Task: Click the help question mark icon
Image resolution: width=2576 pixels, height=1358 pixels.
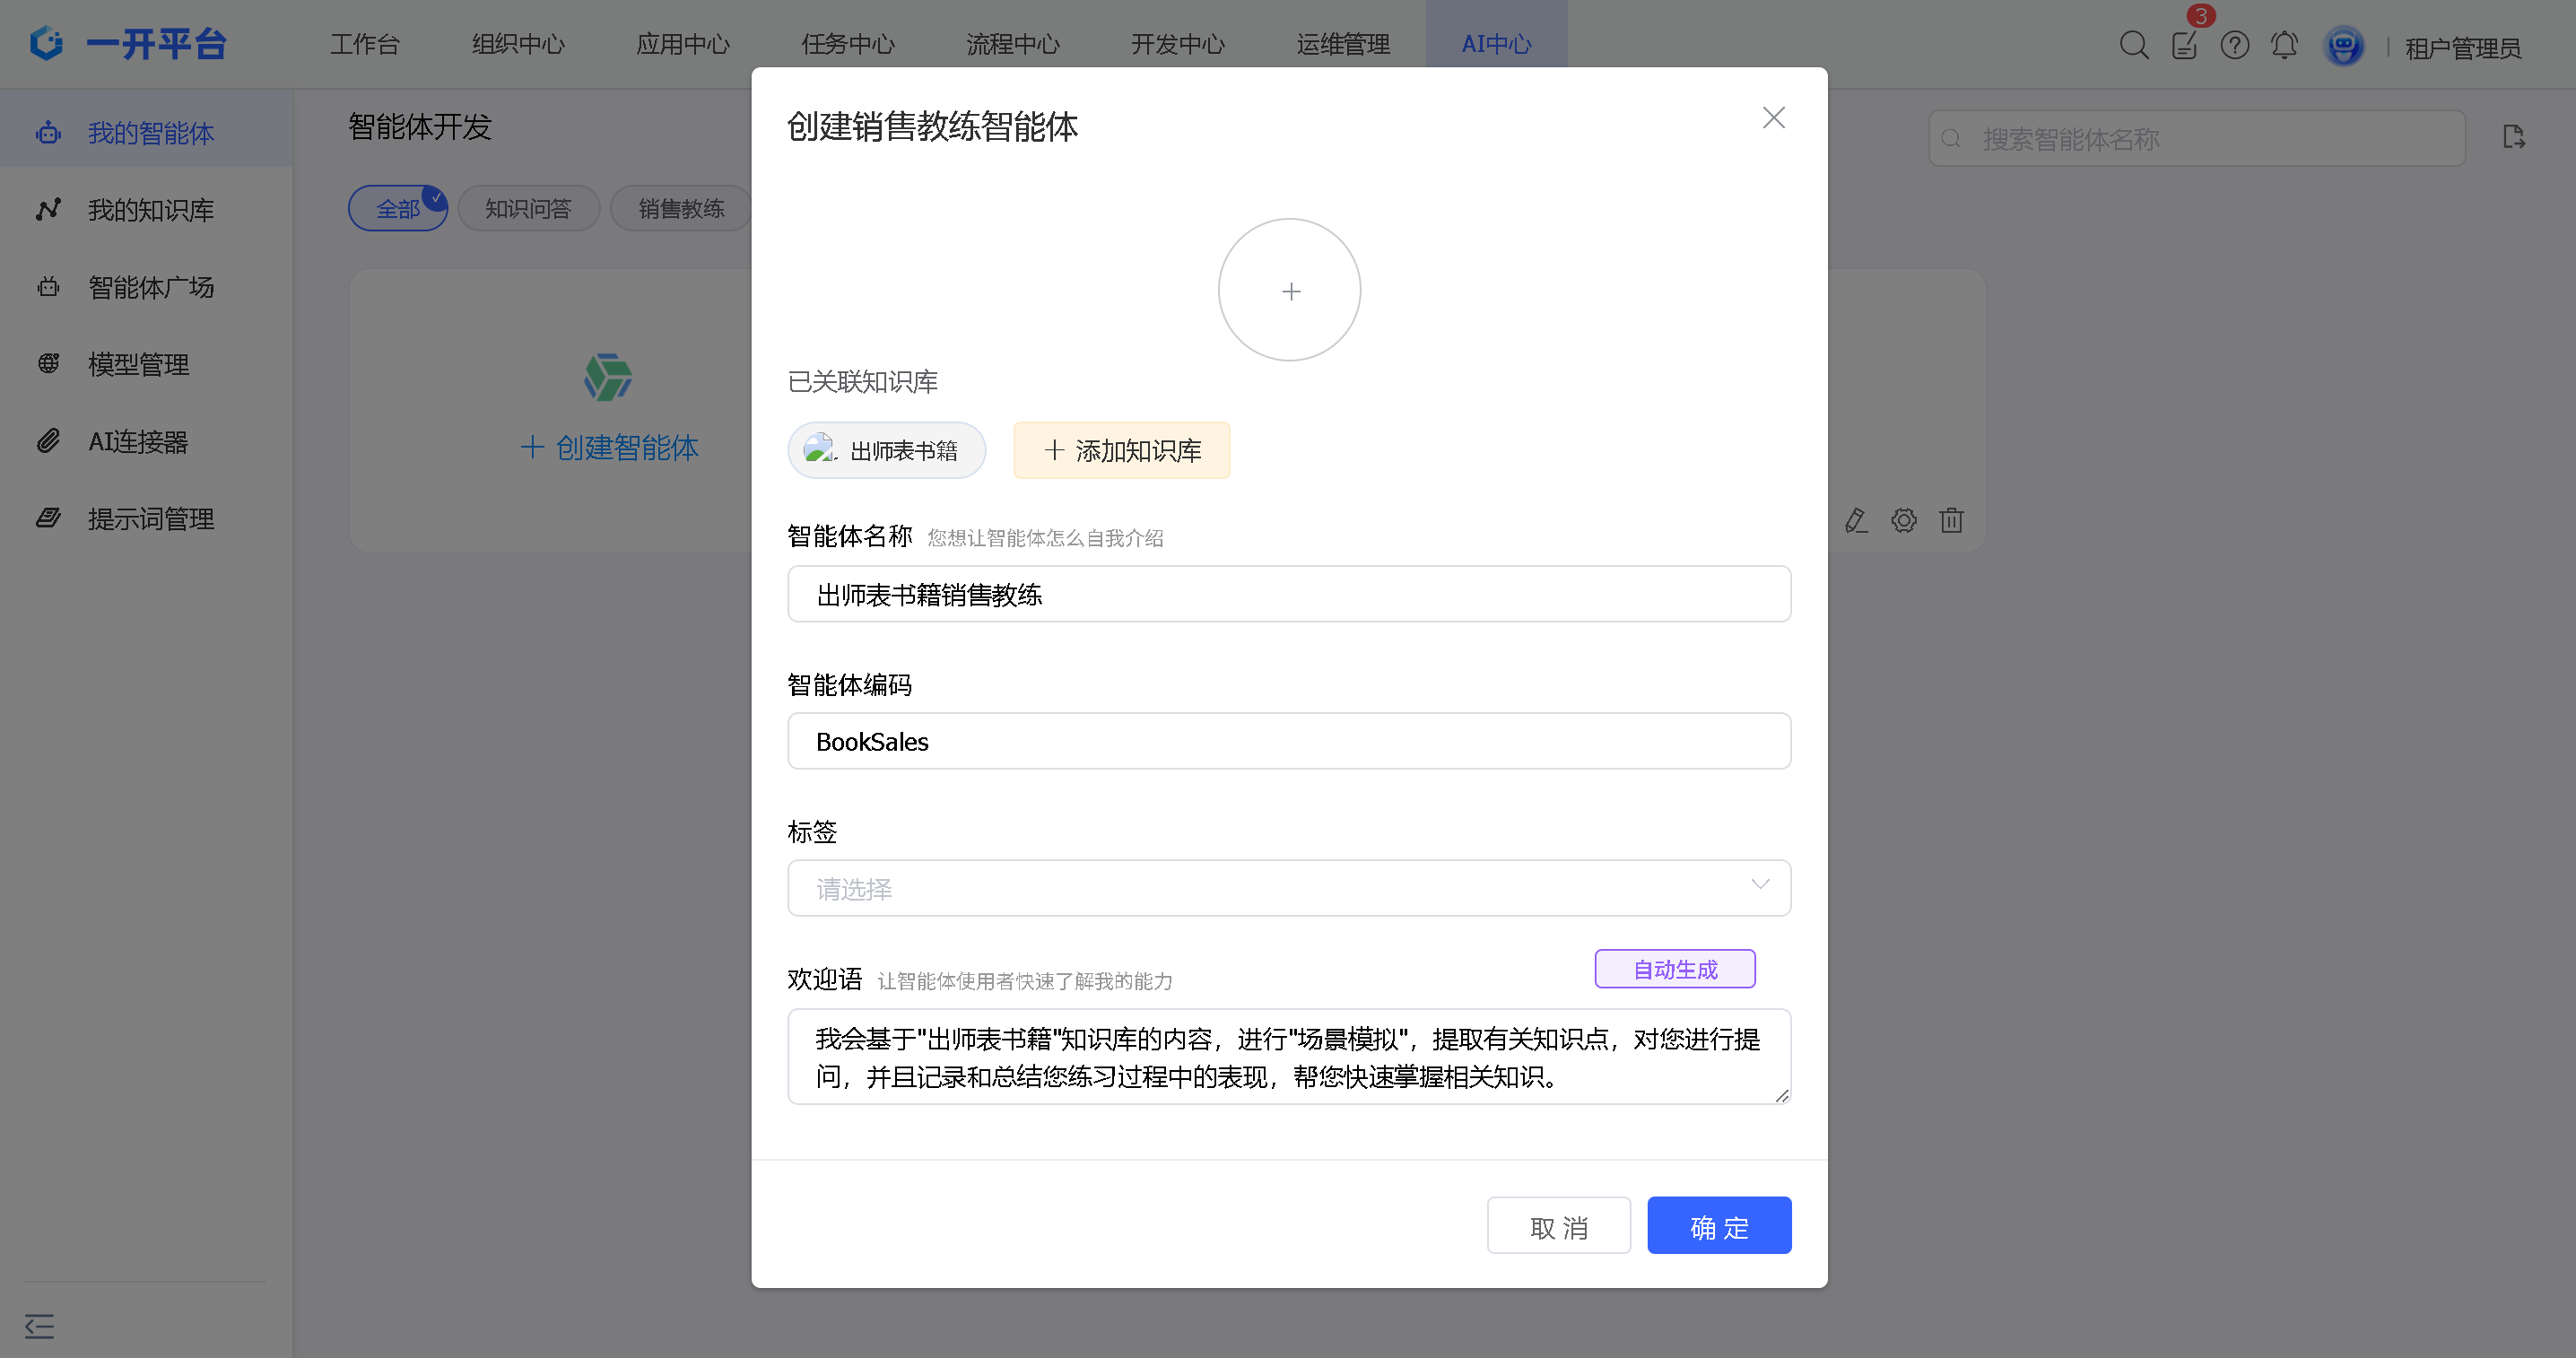Action: click(x=2234, y=45)
